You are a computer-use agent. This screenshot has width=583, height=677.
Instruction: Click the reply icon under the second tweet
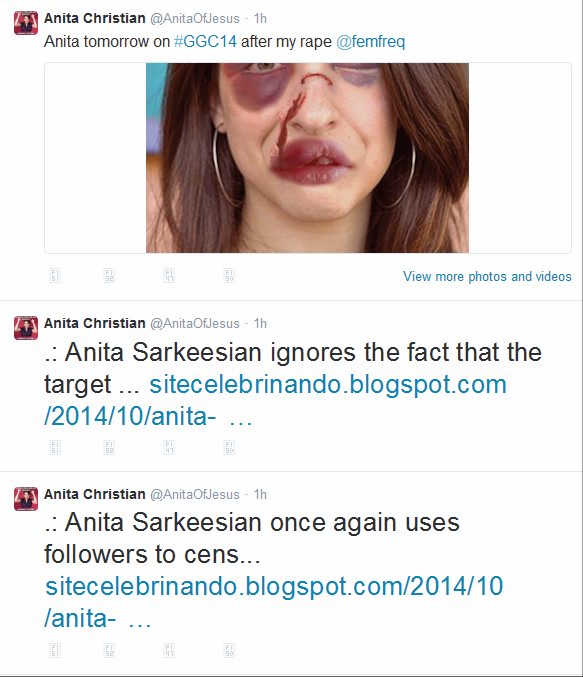point(55,447)
